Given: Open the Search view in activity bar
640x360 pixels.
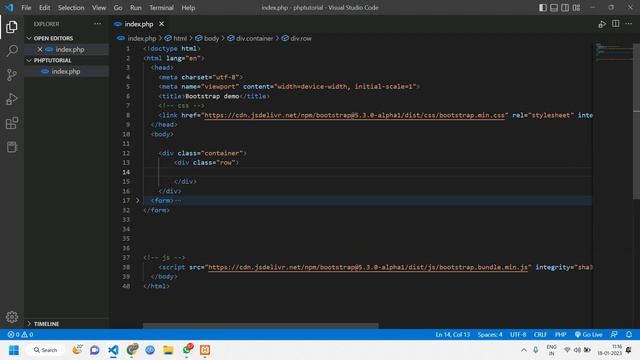Looking at the screenshot, I should 12,51.
